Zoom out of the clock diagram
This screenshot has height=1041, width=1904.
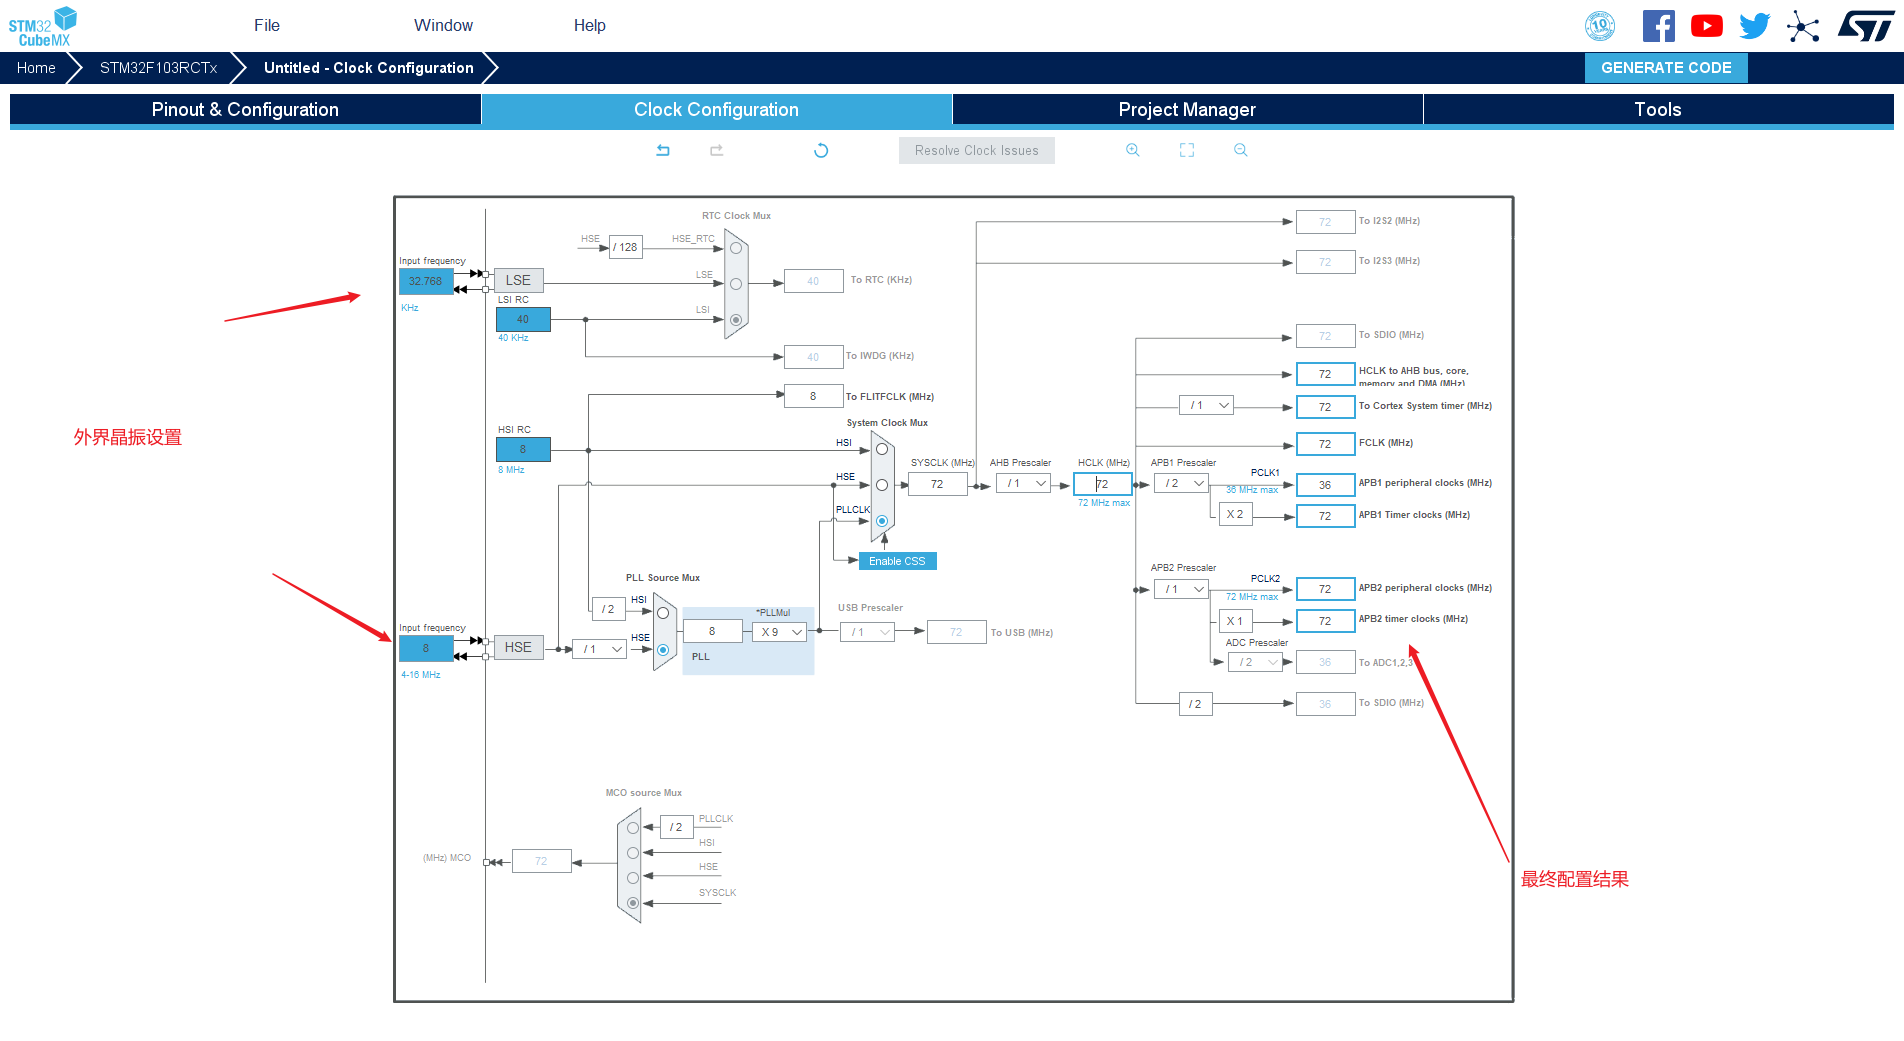coord(1241,150)
